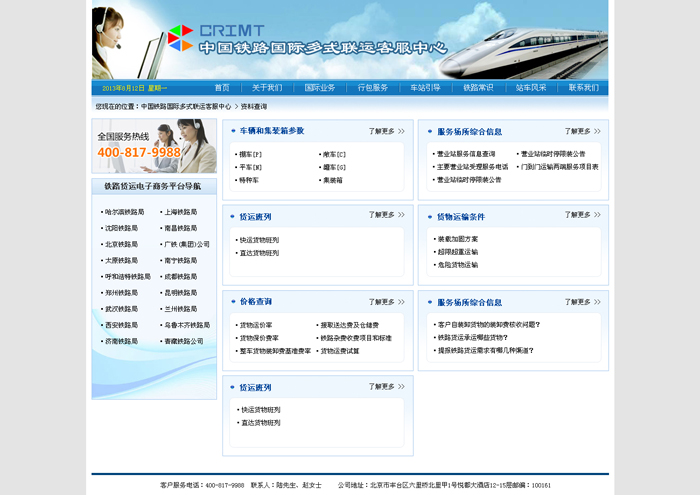Click the 400-817-9988 hotline banner image

coord(153,146)
